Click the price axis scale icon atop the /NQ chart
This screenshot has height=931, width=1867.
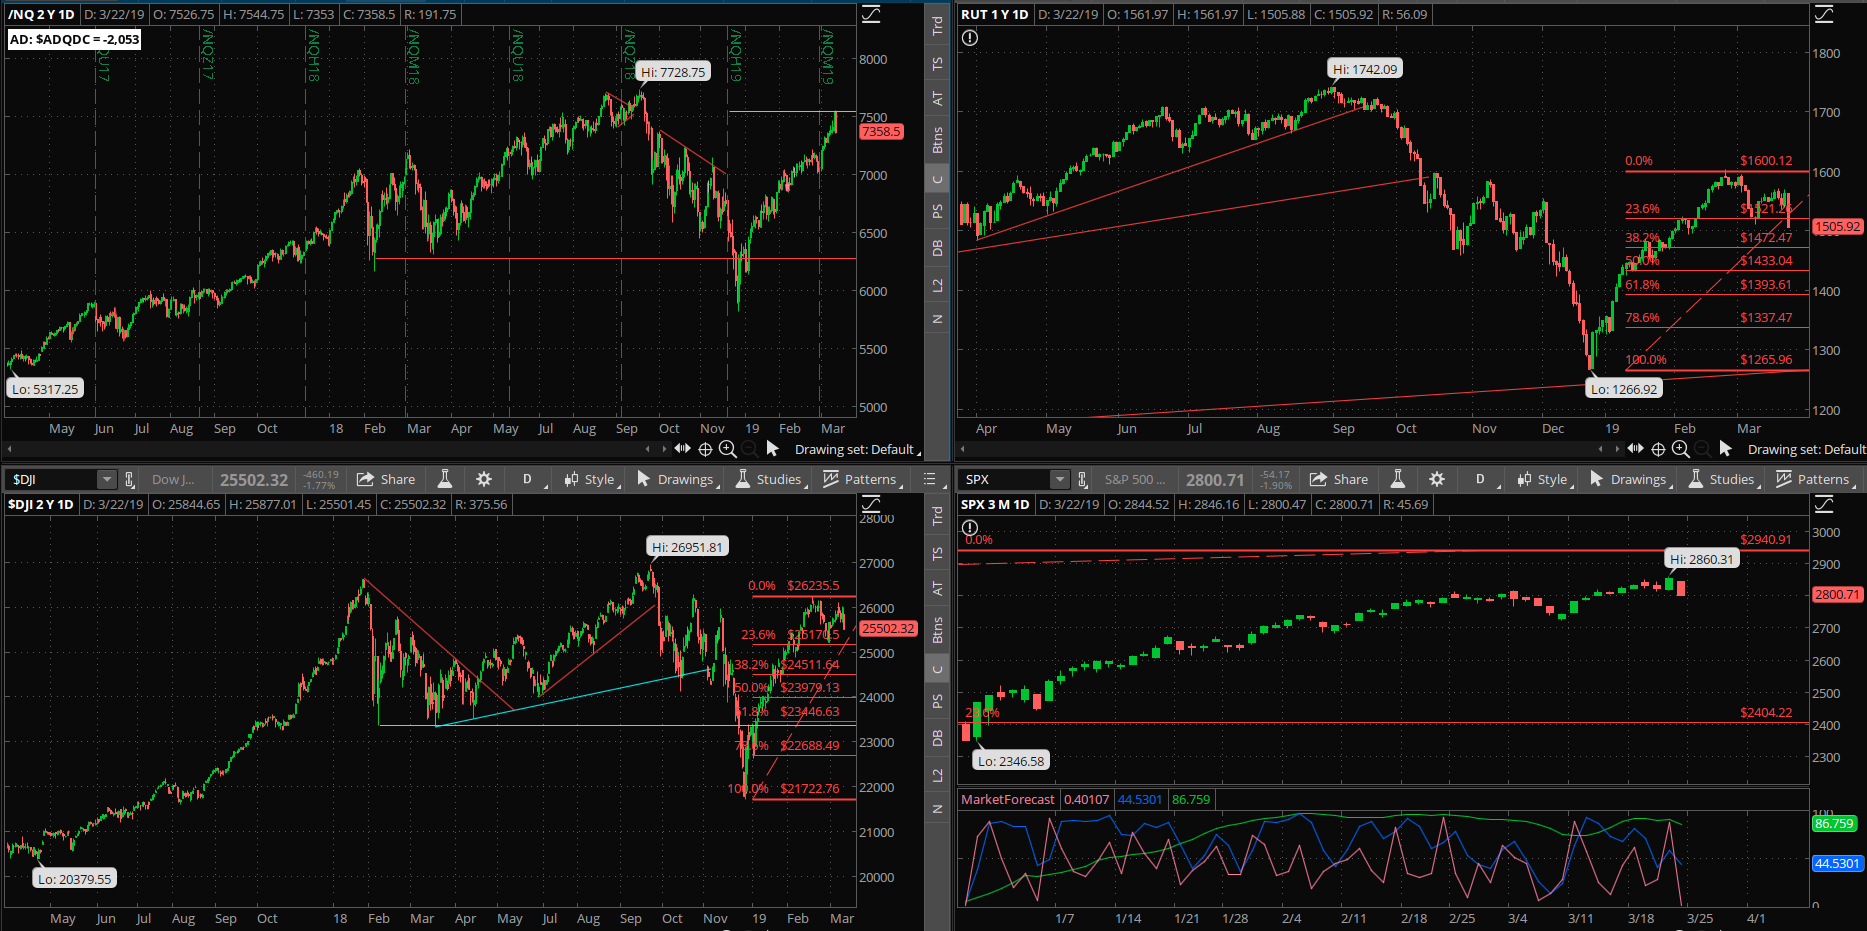pos(871,14)
